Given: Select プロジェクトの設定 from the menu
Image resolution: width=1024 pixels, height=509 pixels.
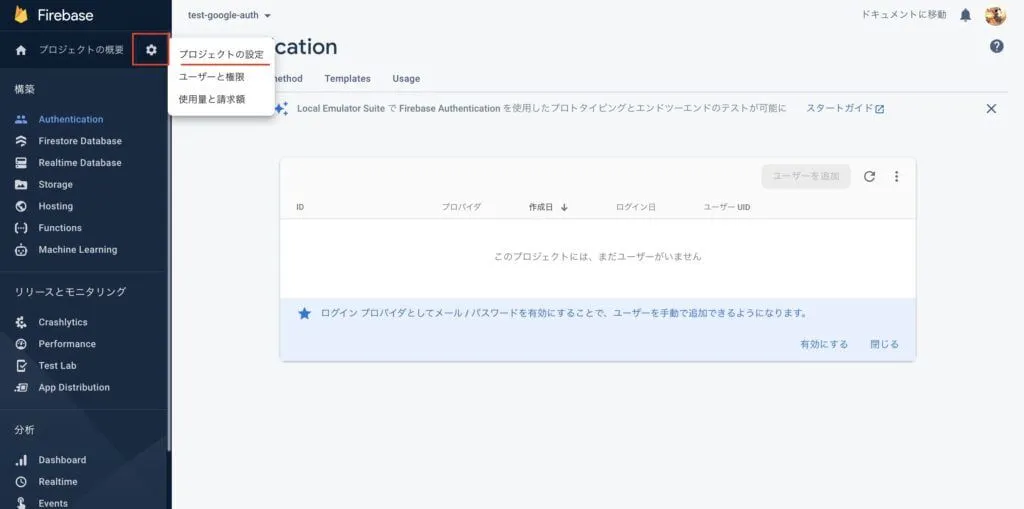Looking at the screenshot, I should [x=221, y=54].
